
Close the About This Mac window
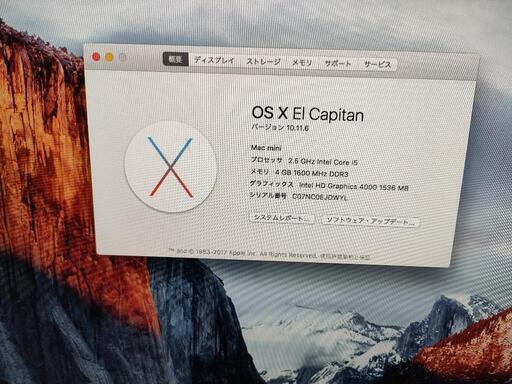[96, 57]
